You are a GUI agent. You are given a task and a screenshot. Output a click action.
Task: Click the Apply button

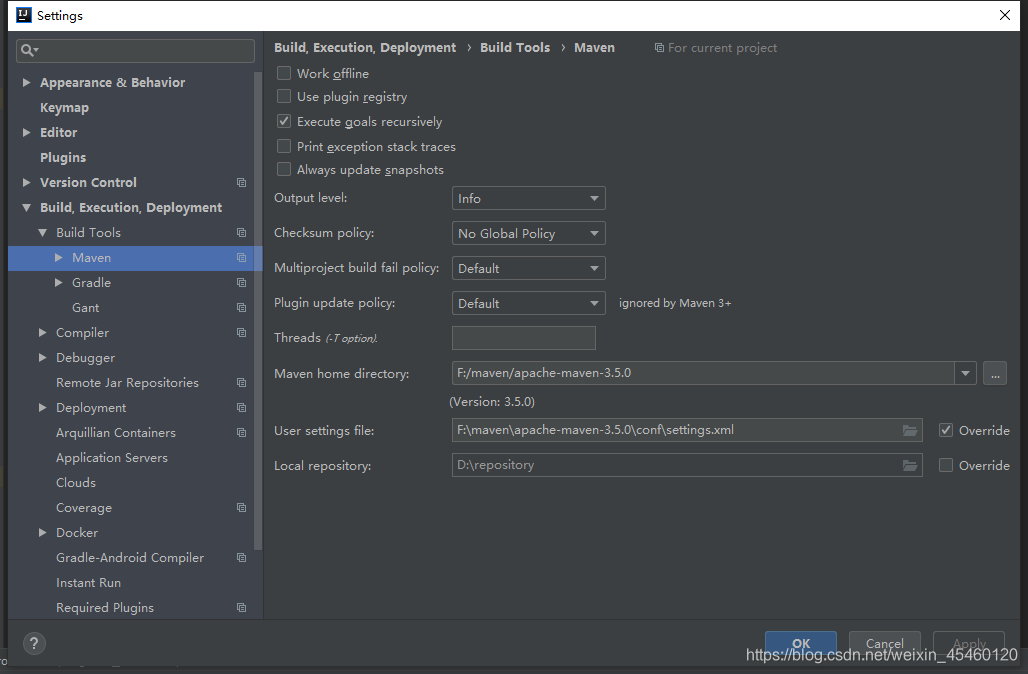tap(969, 643)
